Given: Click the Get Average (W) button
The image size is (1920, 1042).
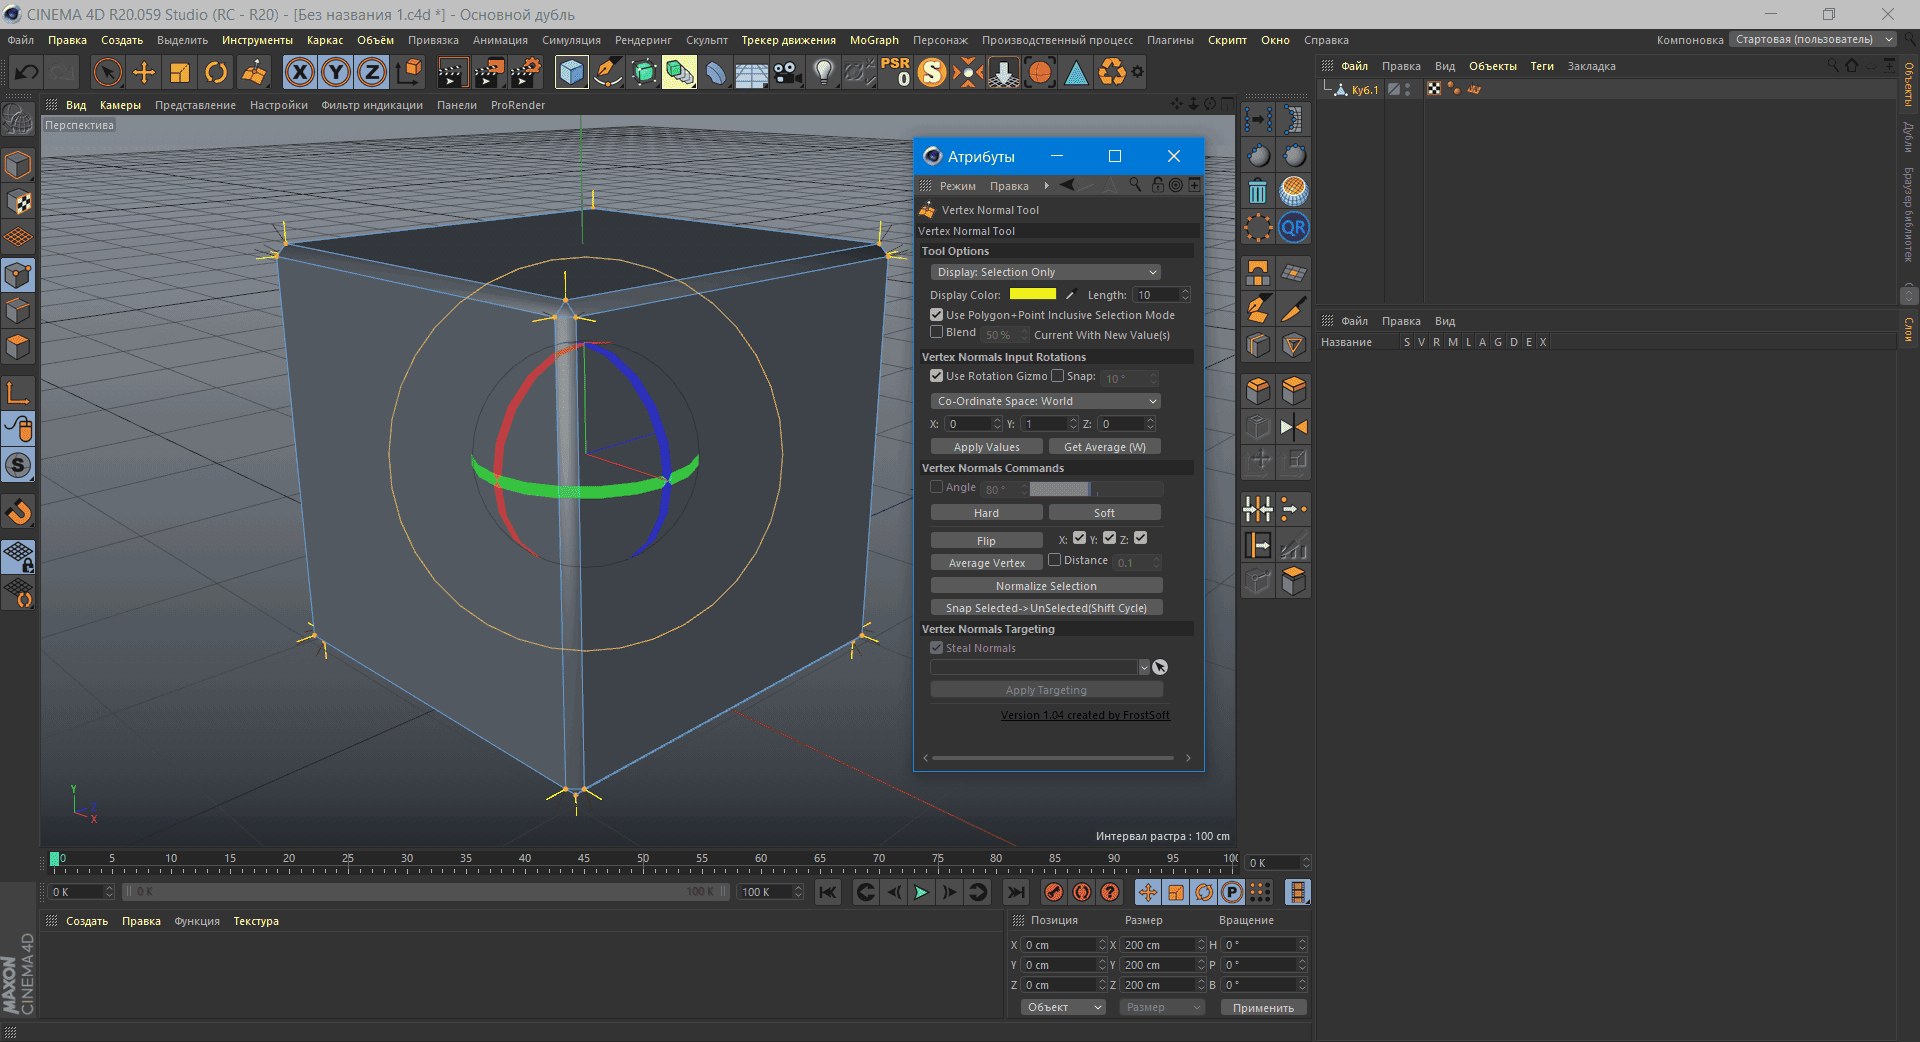Looking at the screenshot, I should [x=1105, y=447].
